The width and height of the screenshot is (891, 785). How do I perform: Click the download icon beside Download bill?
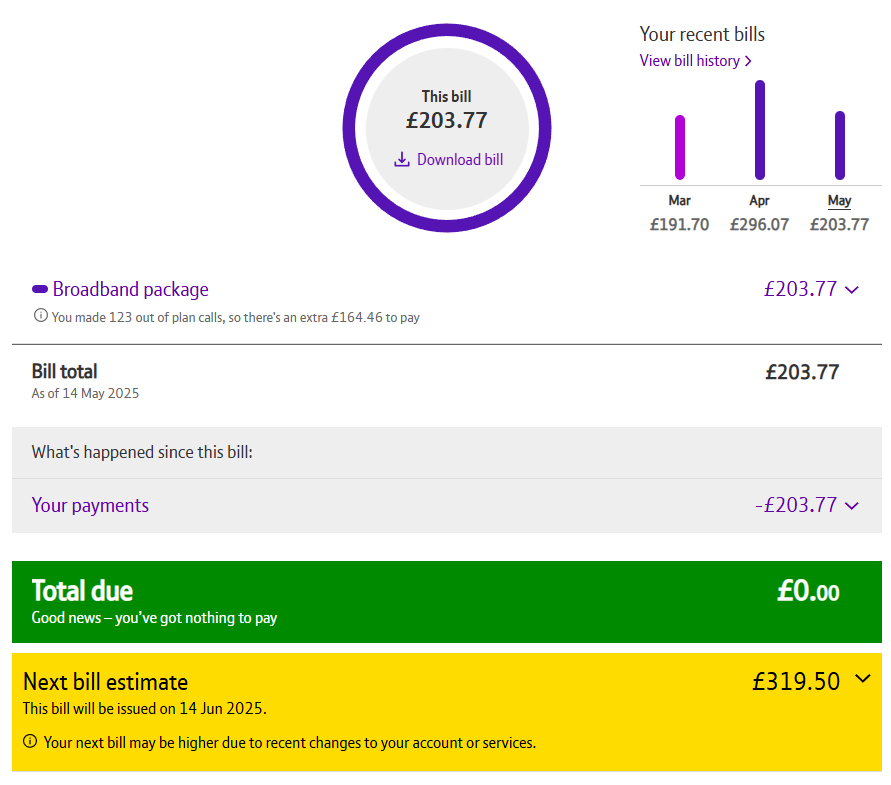(402, 159)
